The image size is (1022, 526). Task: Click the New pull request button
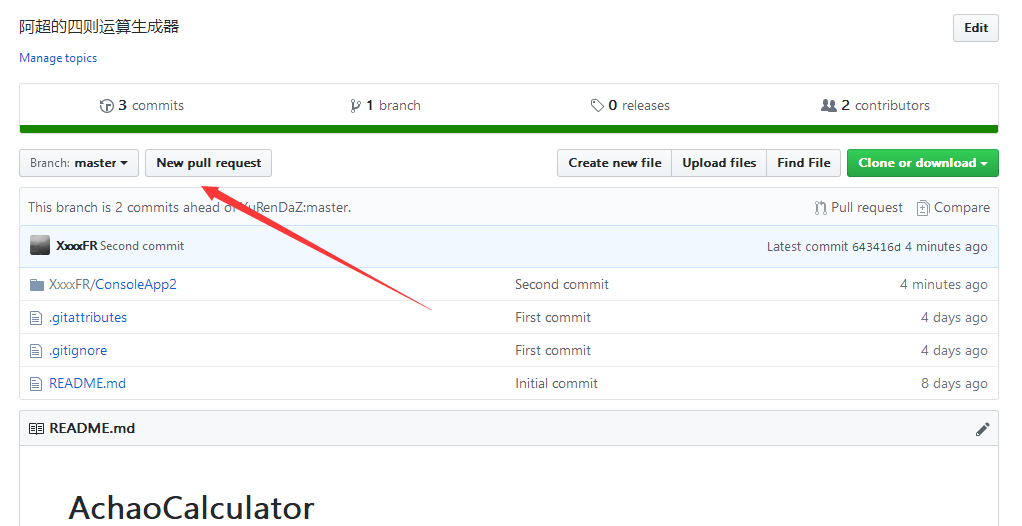click(x=209, y=163)
